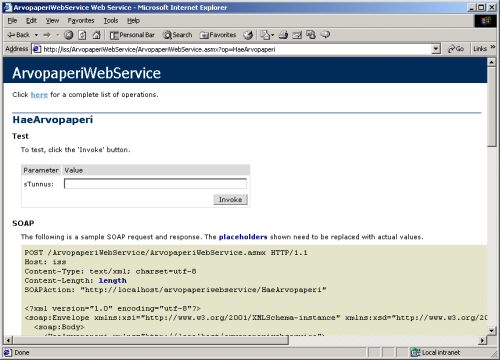The height and width of the screenshot is (360, 500).
Task: Open the Help menu
Action: pos(133,21)
